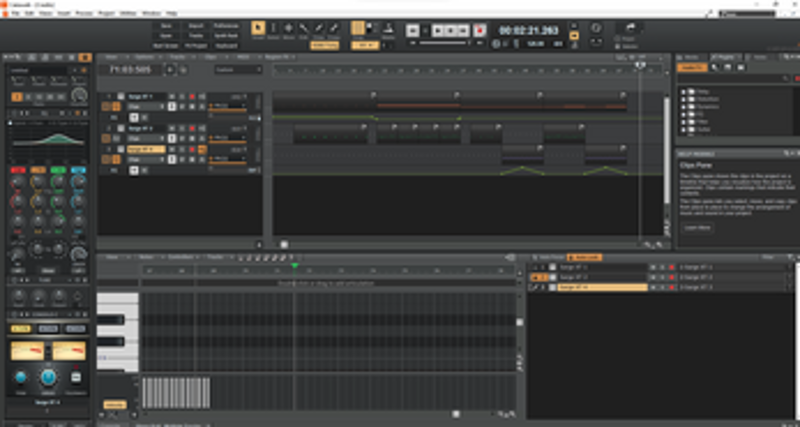Mute Serge XT 1 in the piano roll track list
This screenshot has height=427, width=800.
pyautogui.click(x=652, y=267)
